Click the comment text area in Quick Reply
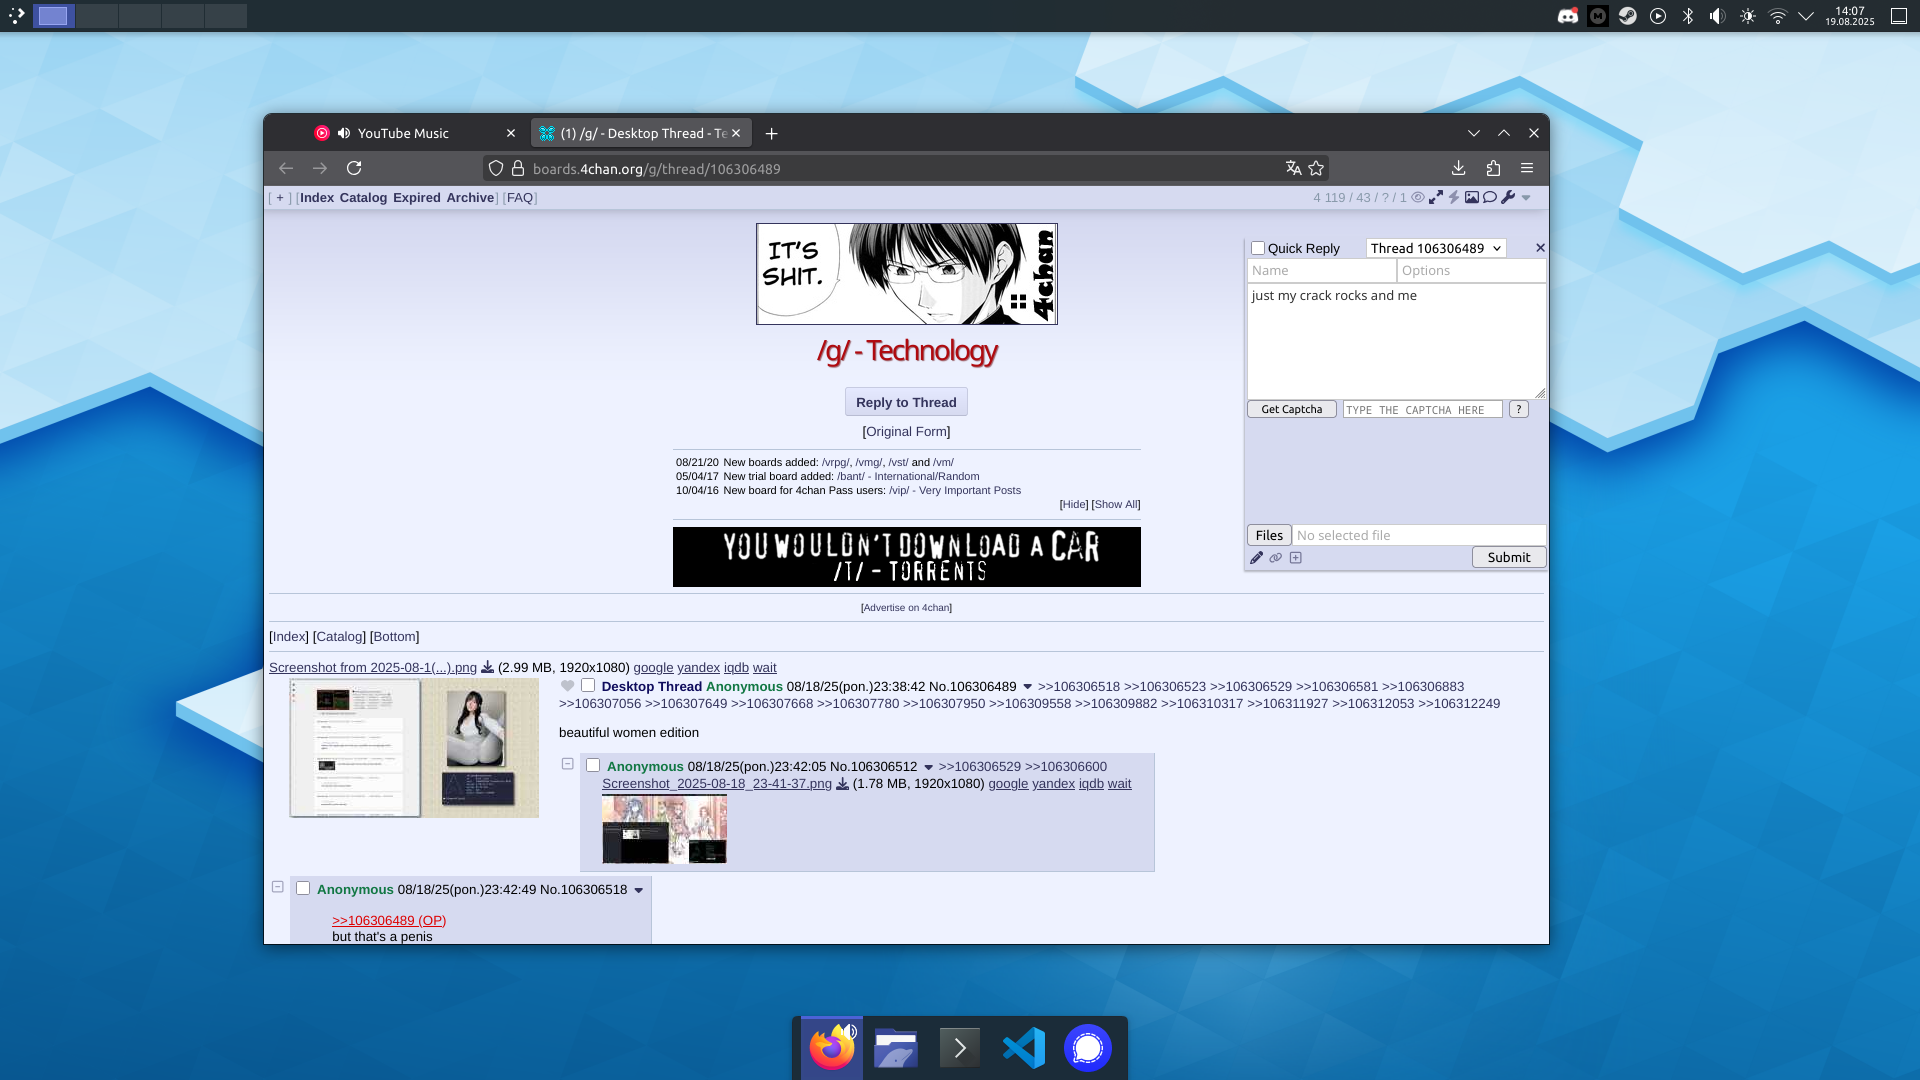Image resolution: width=1920 pixels, height=1080 pixels. 1395,340
